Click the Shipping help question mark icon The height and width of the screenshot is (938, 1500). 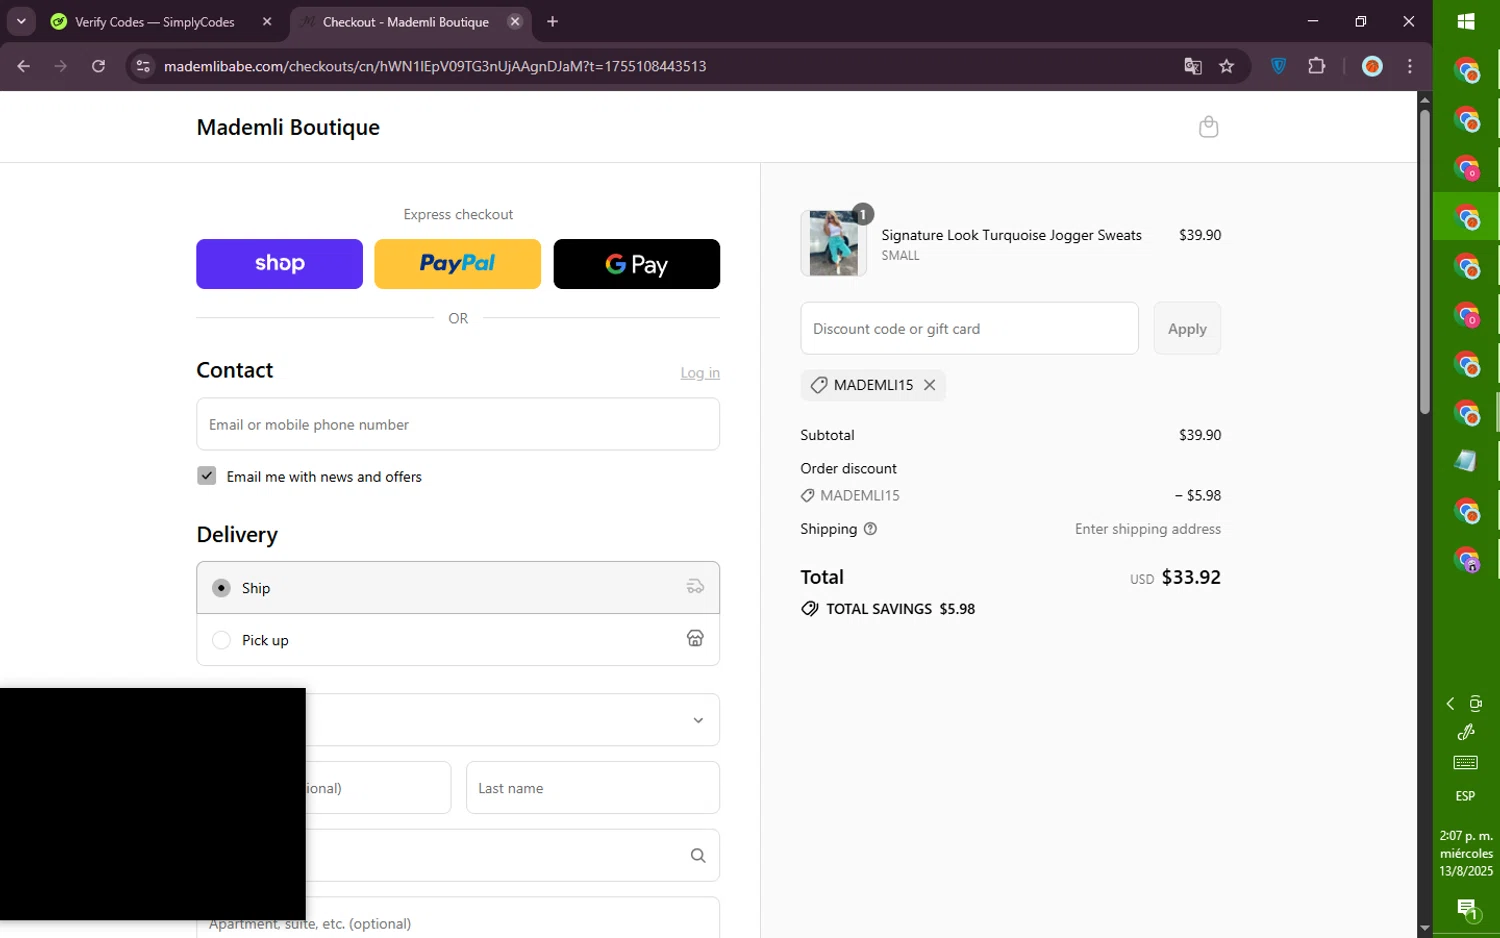(870, 529)
